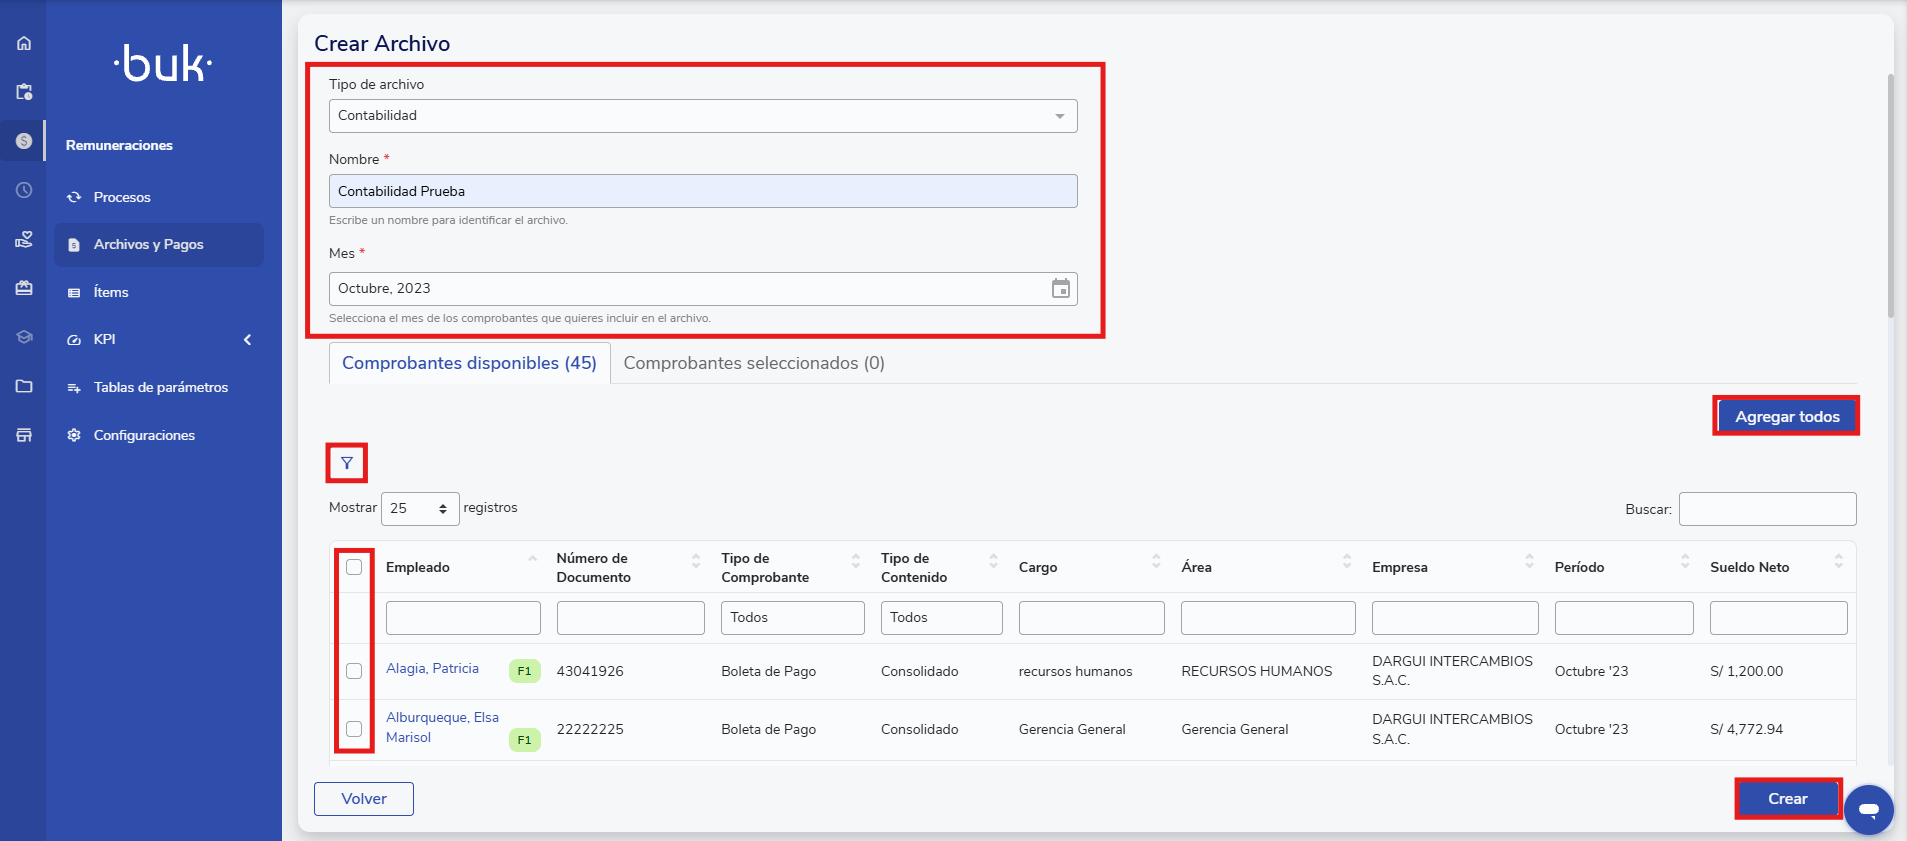This screenshot has width=1907, height=841.
Task: Open the chat support bubble
Action: [x=1868, y=809]
